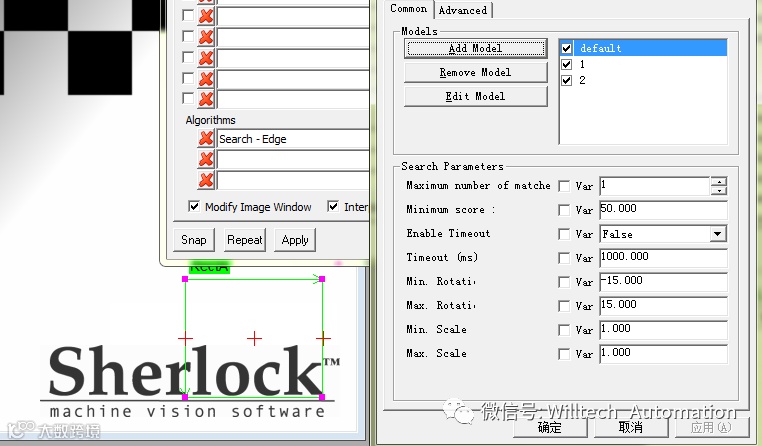Click the Timeout field showing 1000.000
The image size is (762, 446).
click(663, 257)
